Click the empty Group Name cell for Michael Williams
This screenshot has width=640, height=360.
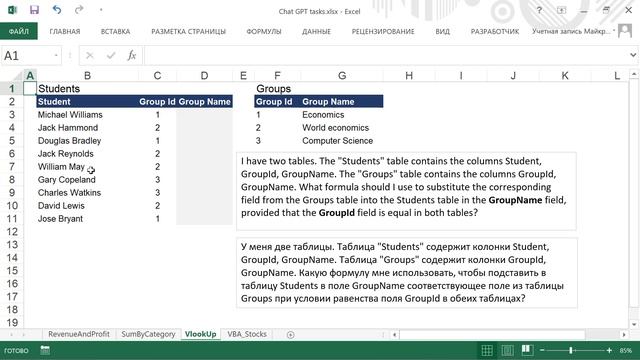tap(204, 115)
